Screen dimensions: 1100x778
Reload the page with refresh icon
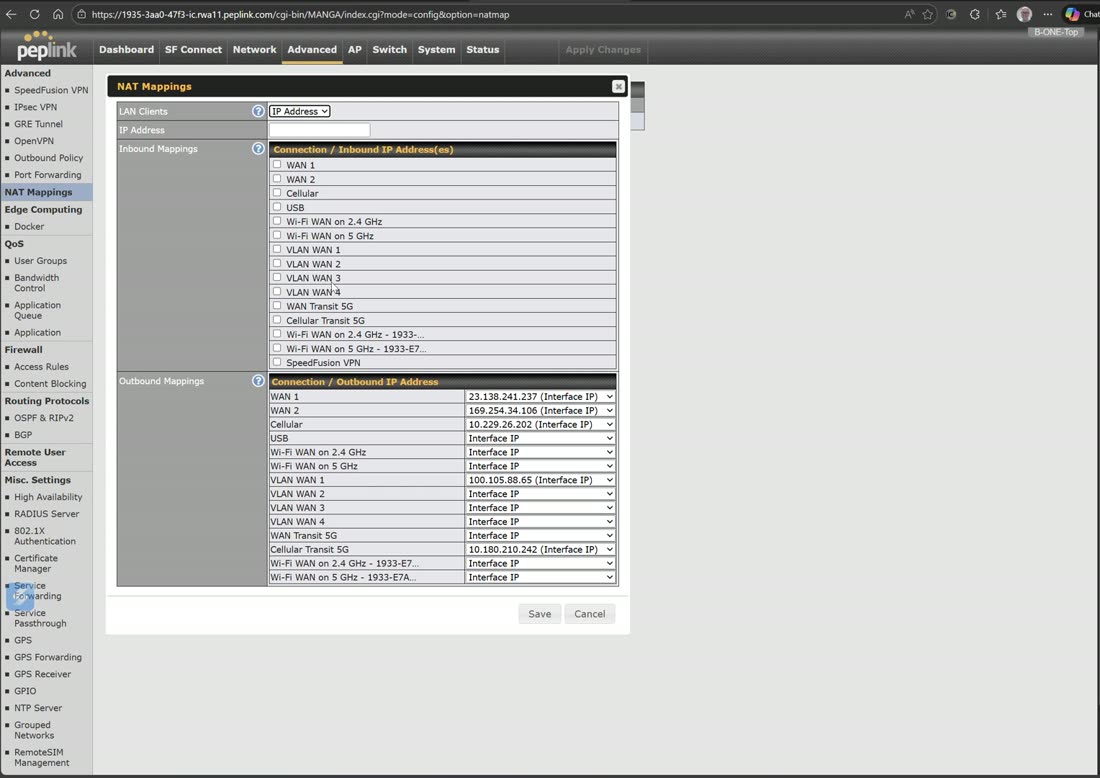[x=34, y=14]
